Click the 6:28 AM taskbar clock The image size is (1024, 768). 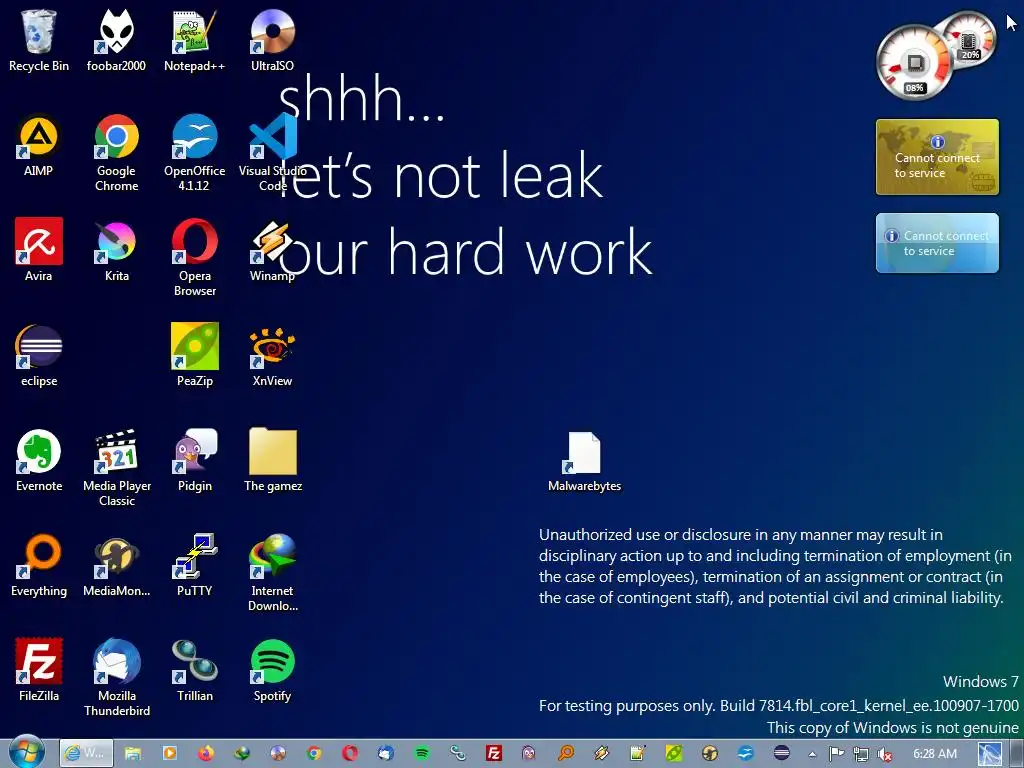pos(935,754)
